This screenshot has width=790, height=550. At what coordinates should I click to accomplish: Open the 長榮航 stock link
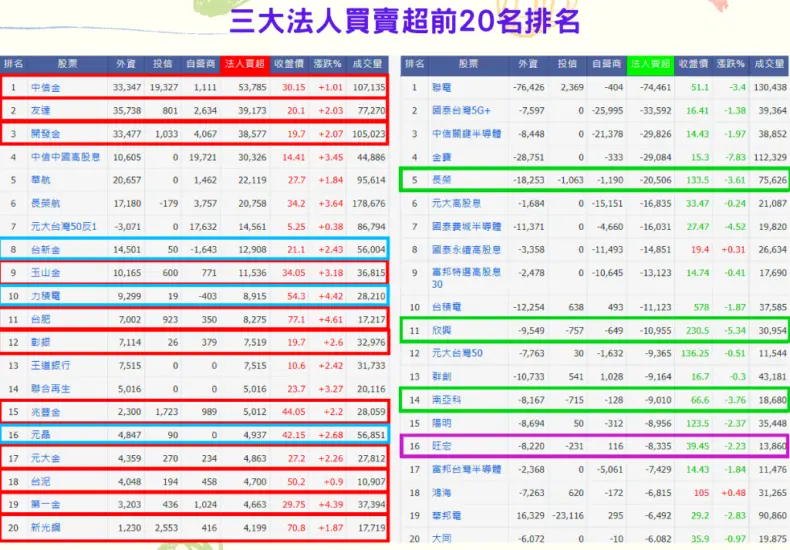(45, 203)
